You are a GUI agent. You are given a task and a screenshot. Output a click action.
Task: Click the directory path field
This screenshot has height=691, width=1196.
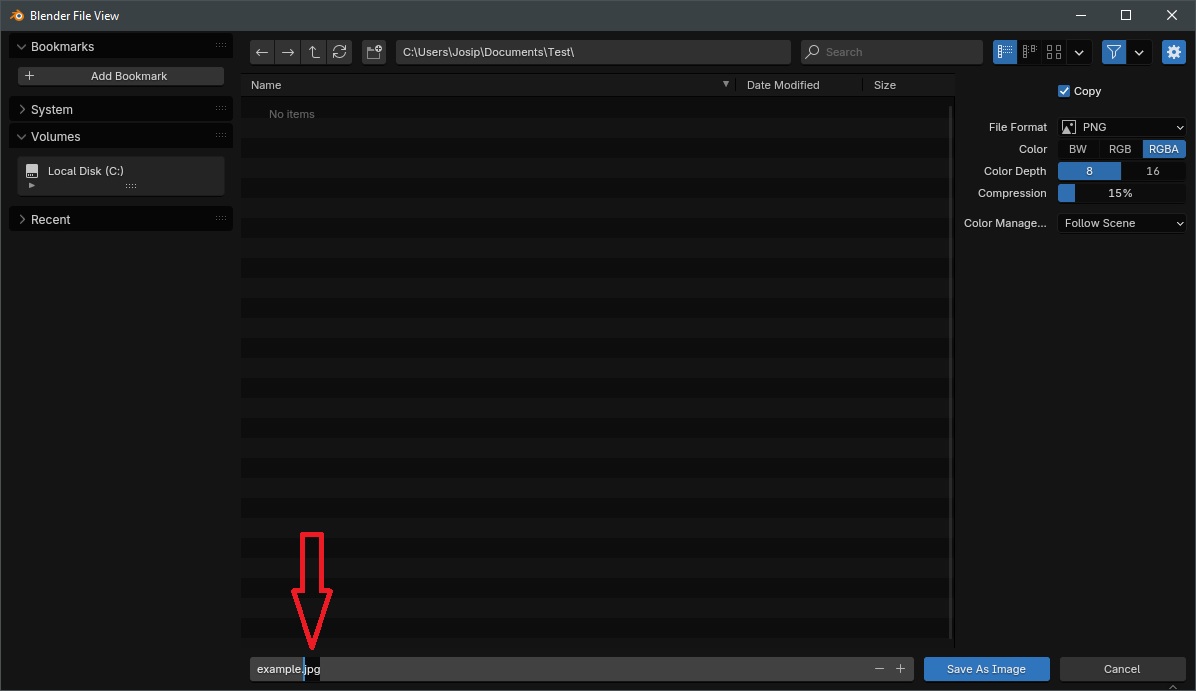pyautogui.click(x=593, y=52)
